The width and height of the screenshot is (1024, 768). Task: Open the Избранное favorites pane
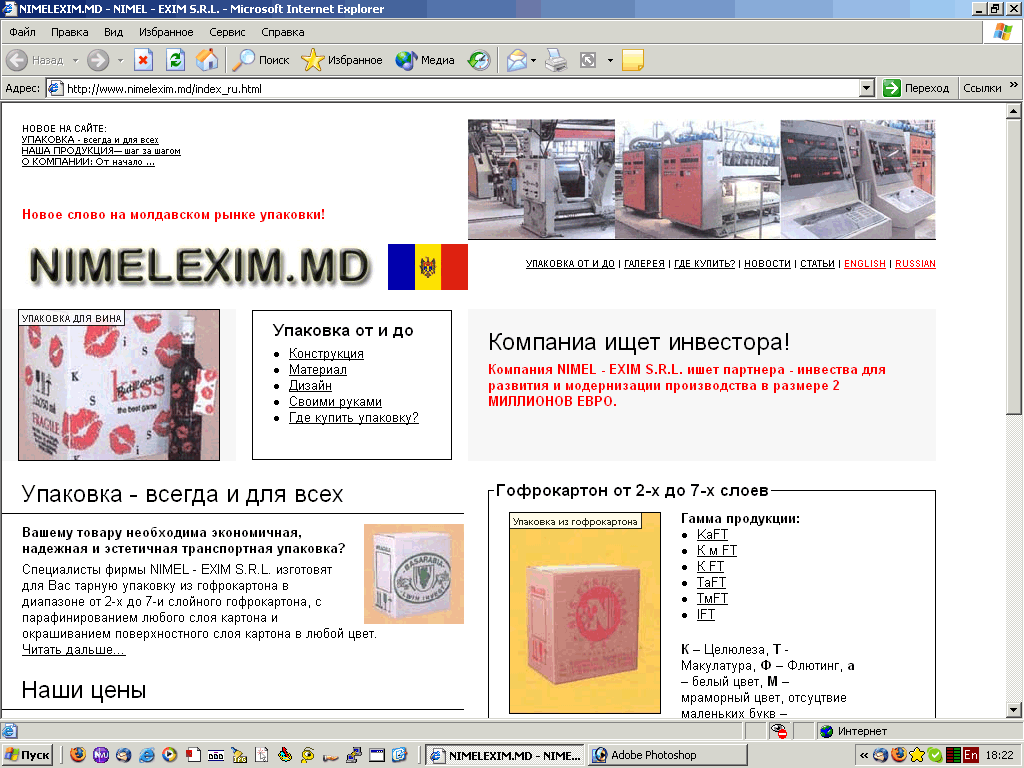342,60
